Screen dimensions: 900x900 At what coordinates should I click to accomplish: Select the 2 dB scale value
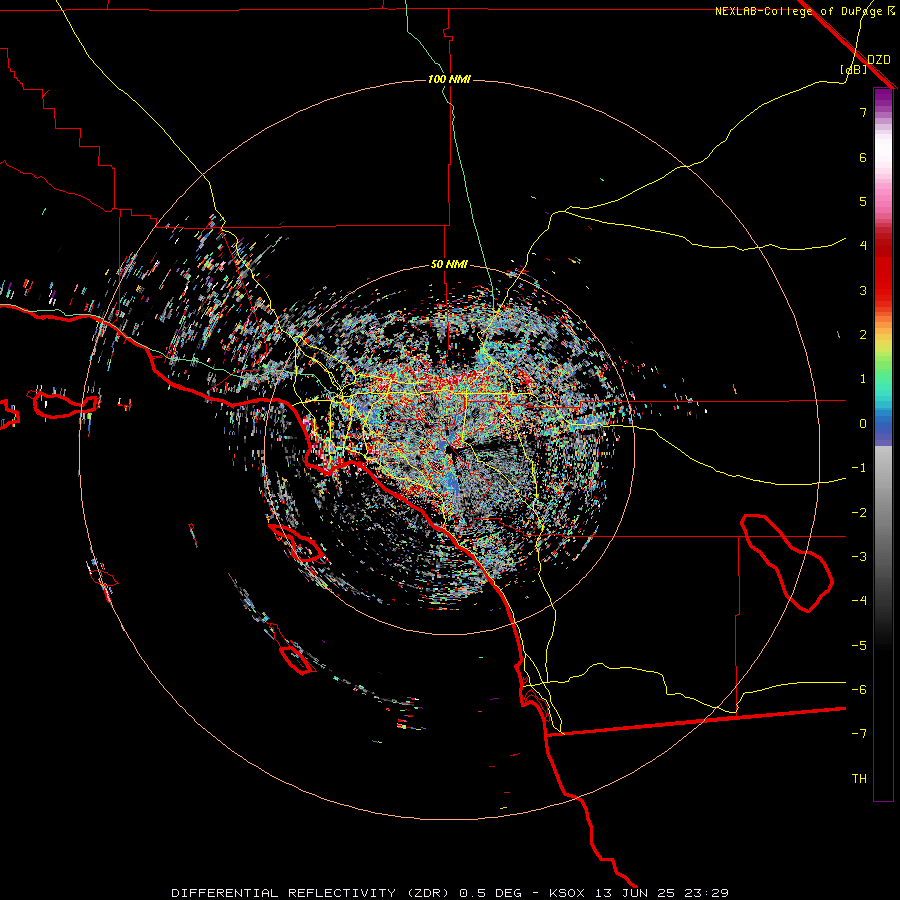863,335
